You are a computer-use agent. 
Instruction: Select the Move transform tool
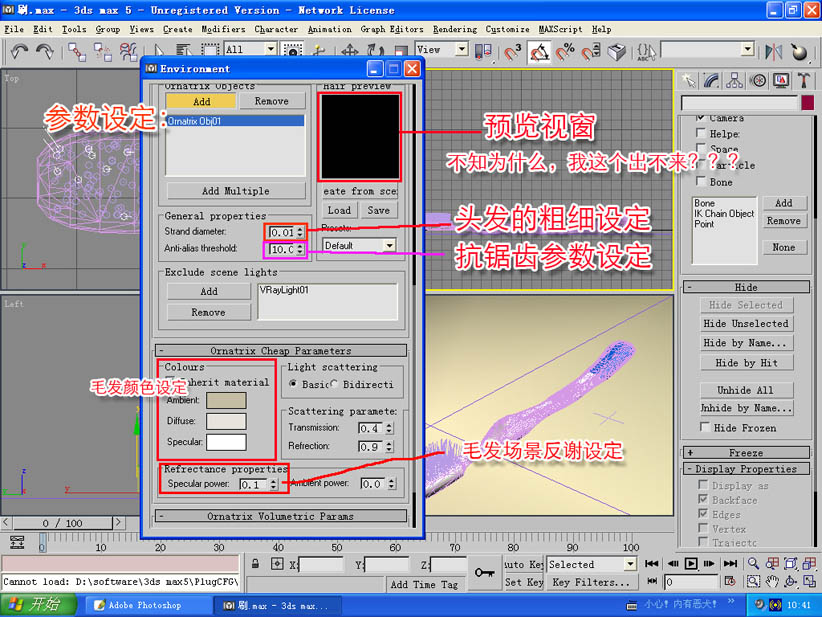click(x=350, y=51)
